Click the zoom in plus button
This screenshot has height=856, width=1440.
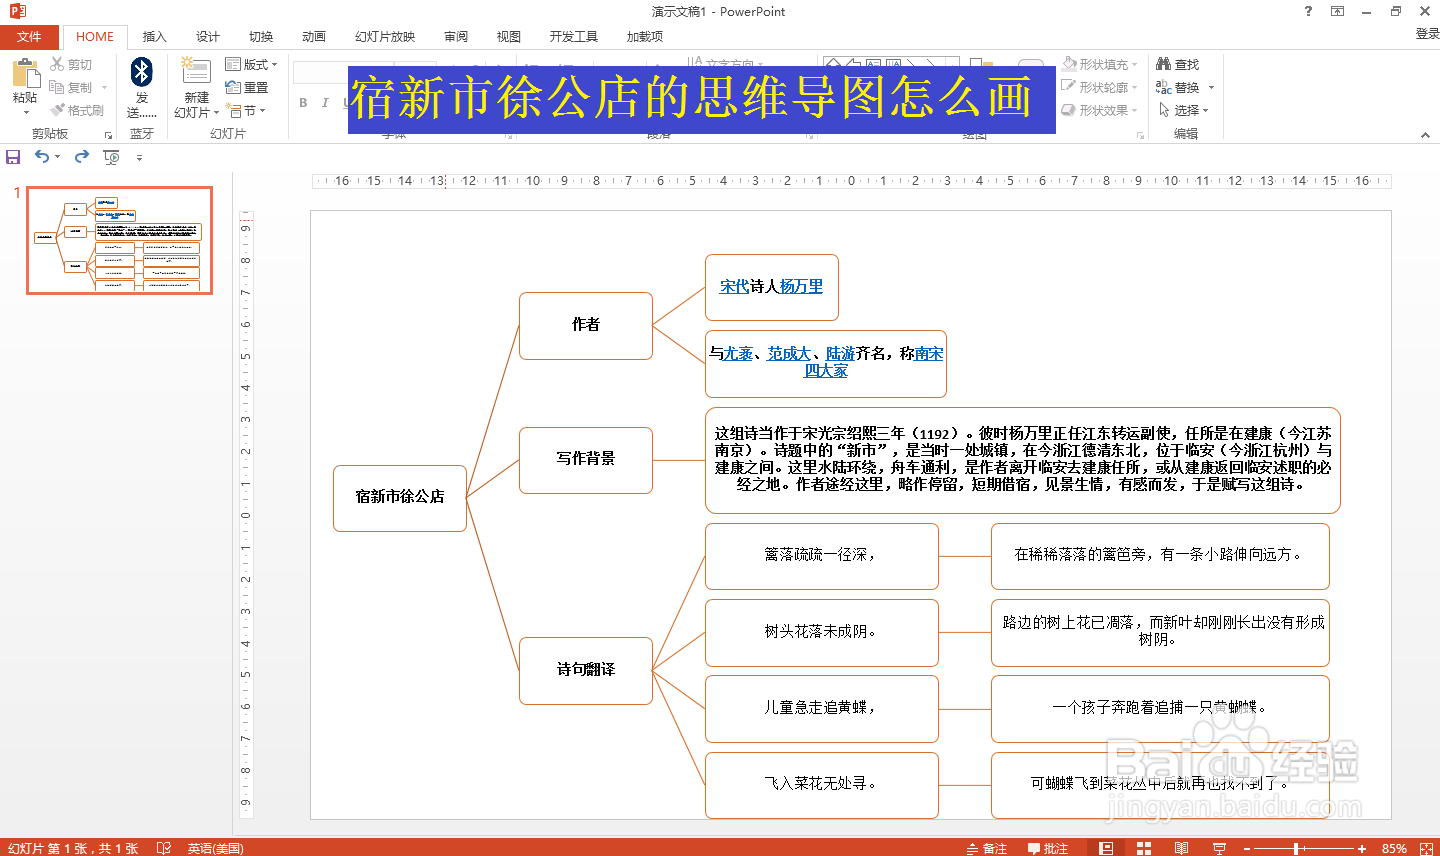coord(1362,848)
